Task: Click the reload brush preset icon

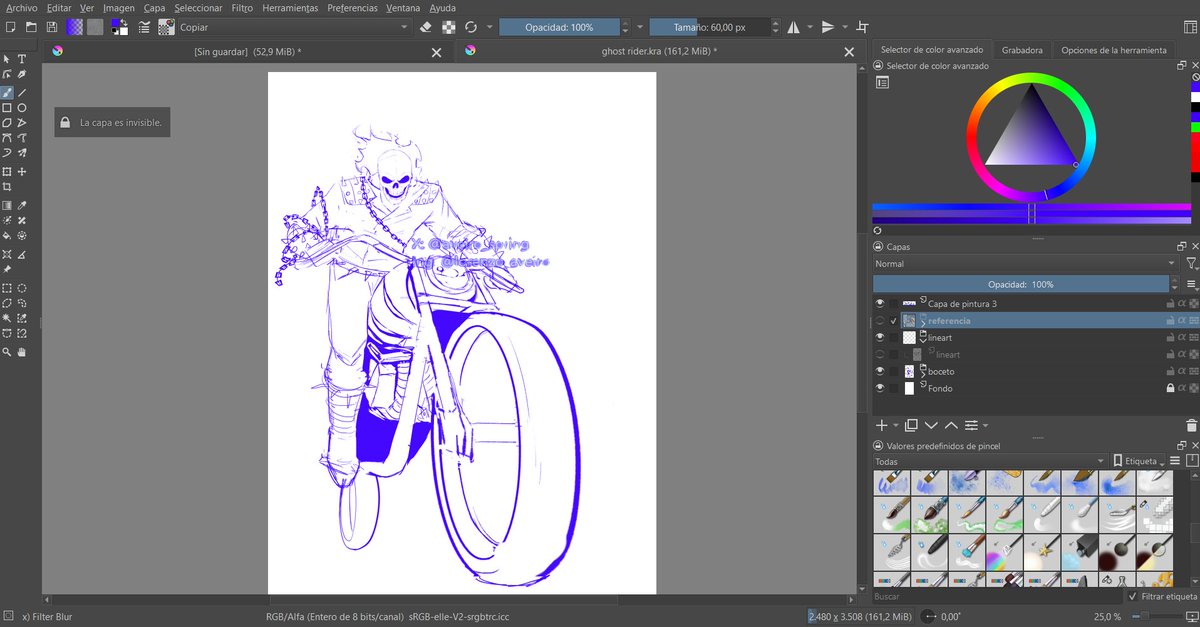Action: pos(471,27)
